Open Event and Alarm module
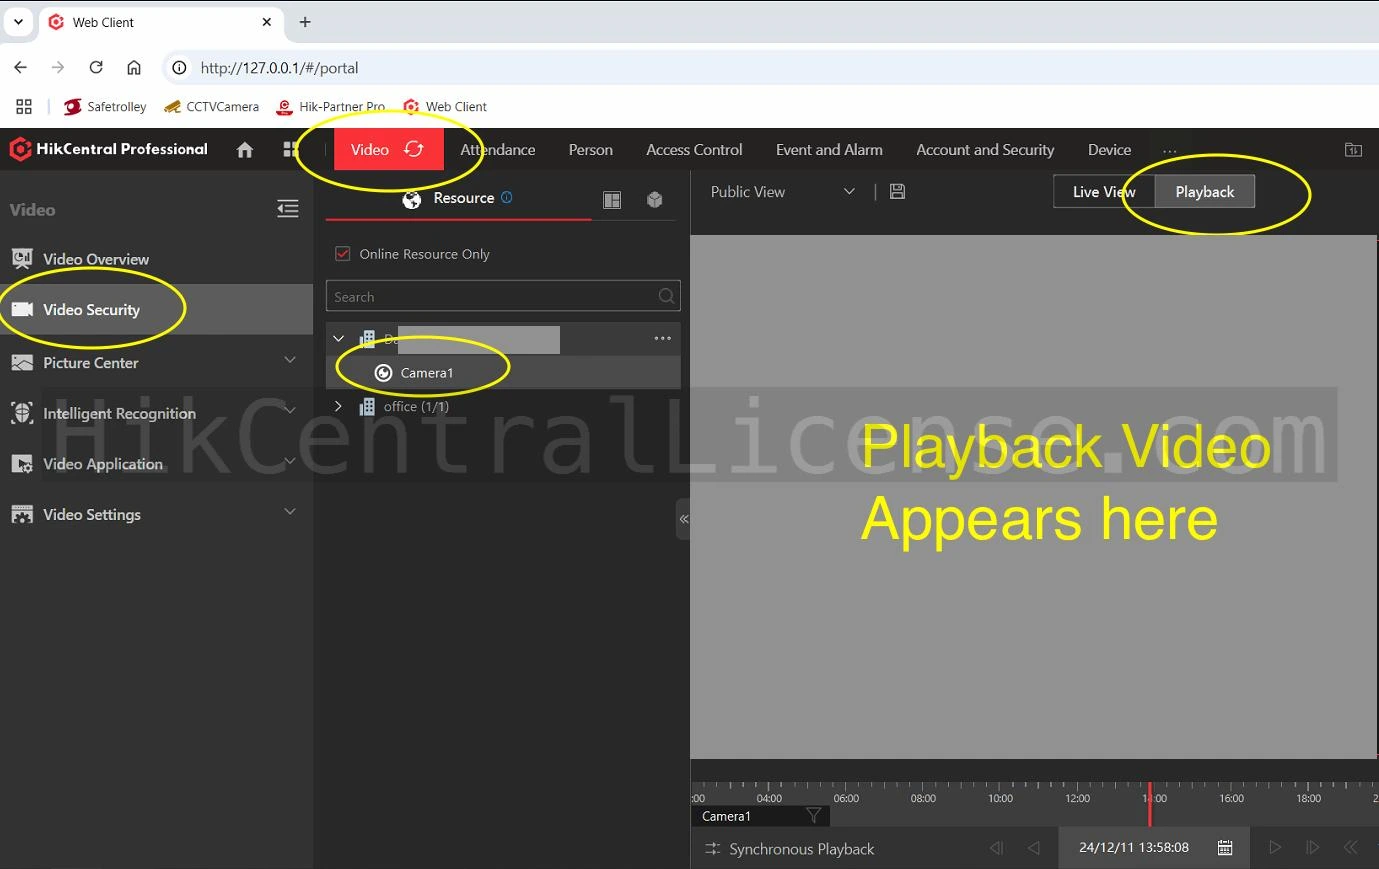Screen dimensions: 1379x869 (829, 150)
